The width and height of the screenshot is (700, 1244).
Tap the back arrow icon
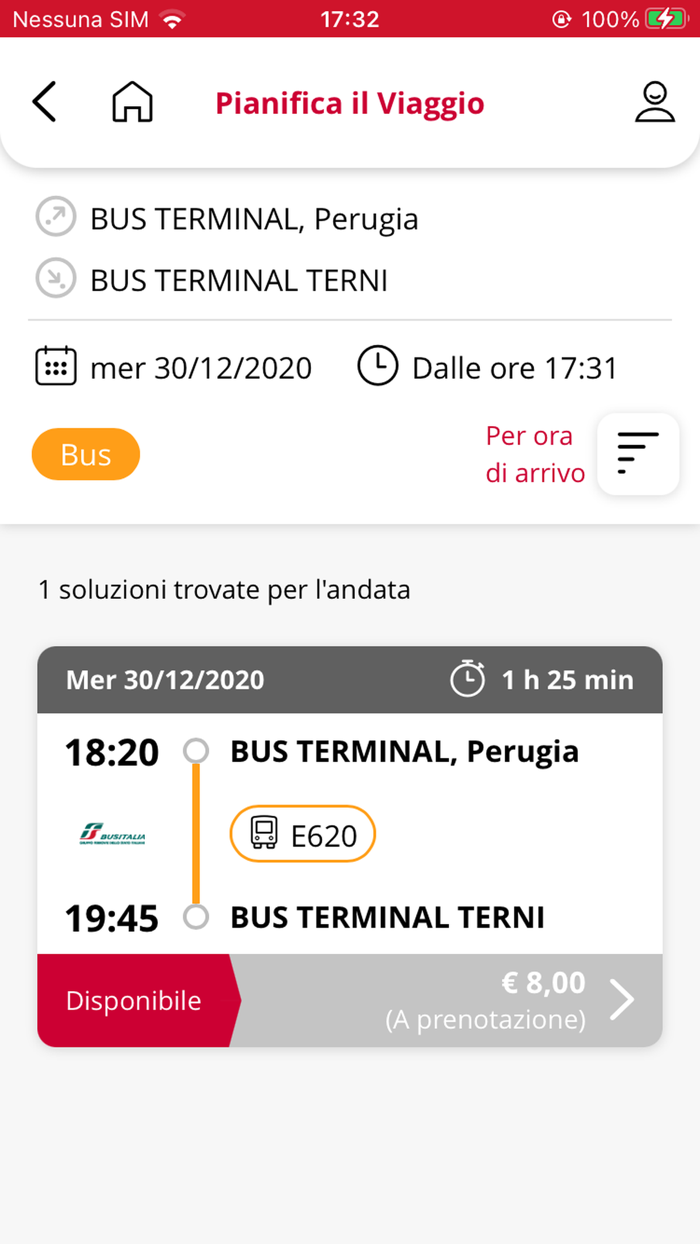(x=44, y=102)
